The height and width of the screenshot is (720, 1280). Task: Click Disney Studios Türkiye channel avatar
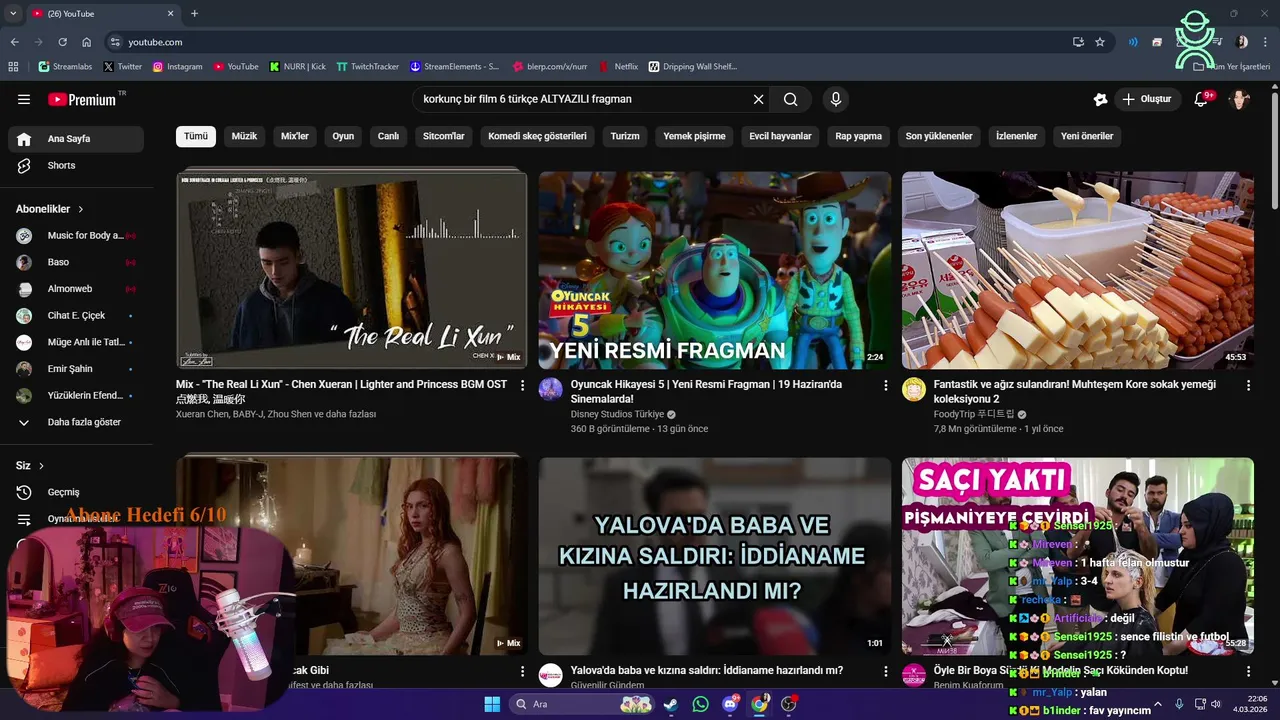point(551,390)
